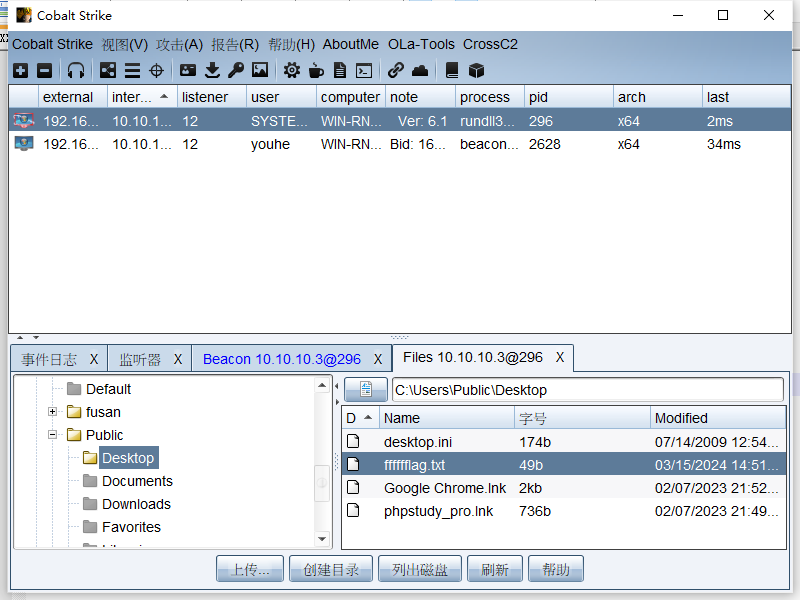This screenshot has height=600, width=800.
Task: Switch to pivot graph view icon
Action: coord(108,70)
